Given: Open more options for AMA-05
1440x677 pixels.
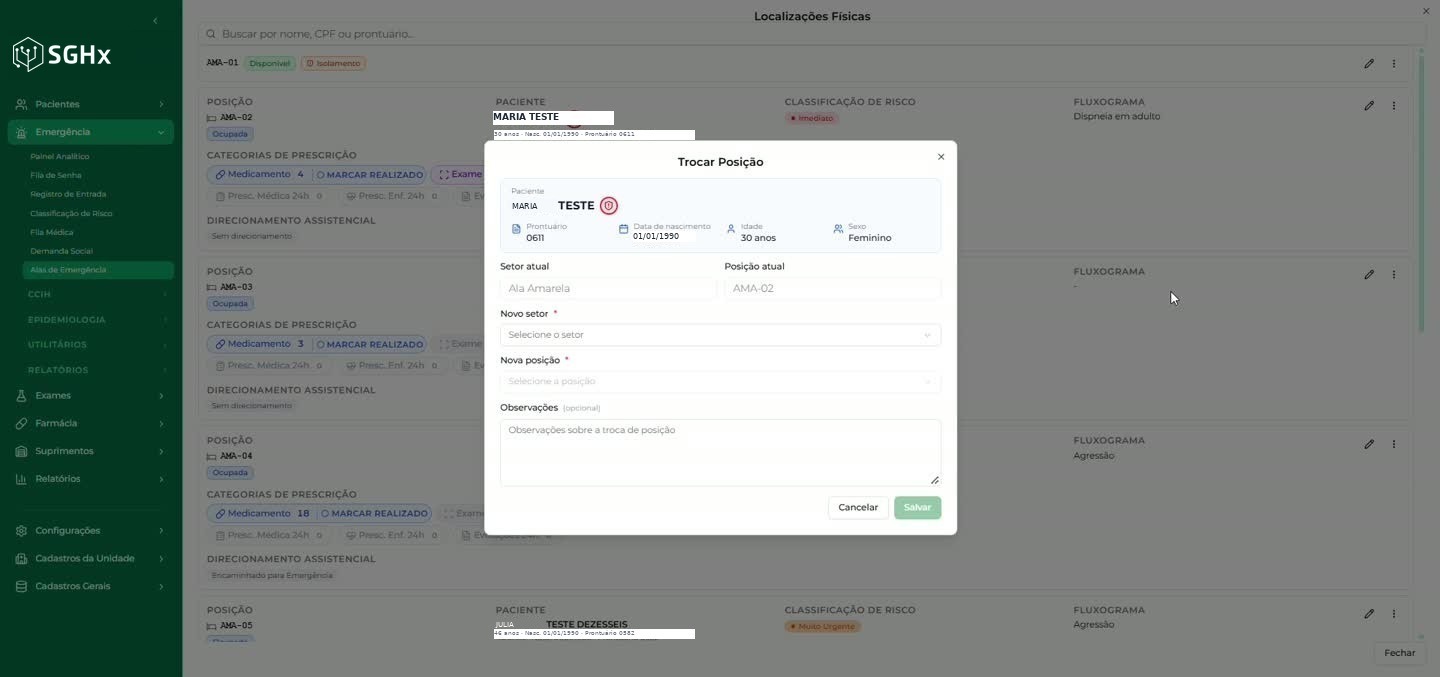Looking at the screenshot, I should pyautogui.click(x=1394, y=614).
